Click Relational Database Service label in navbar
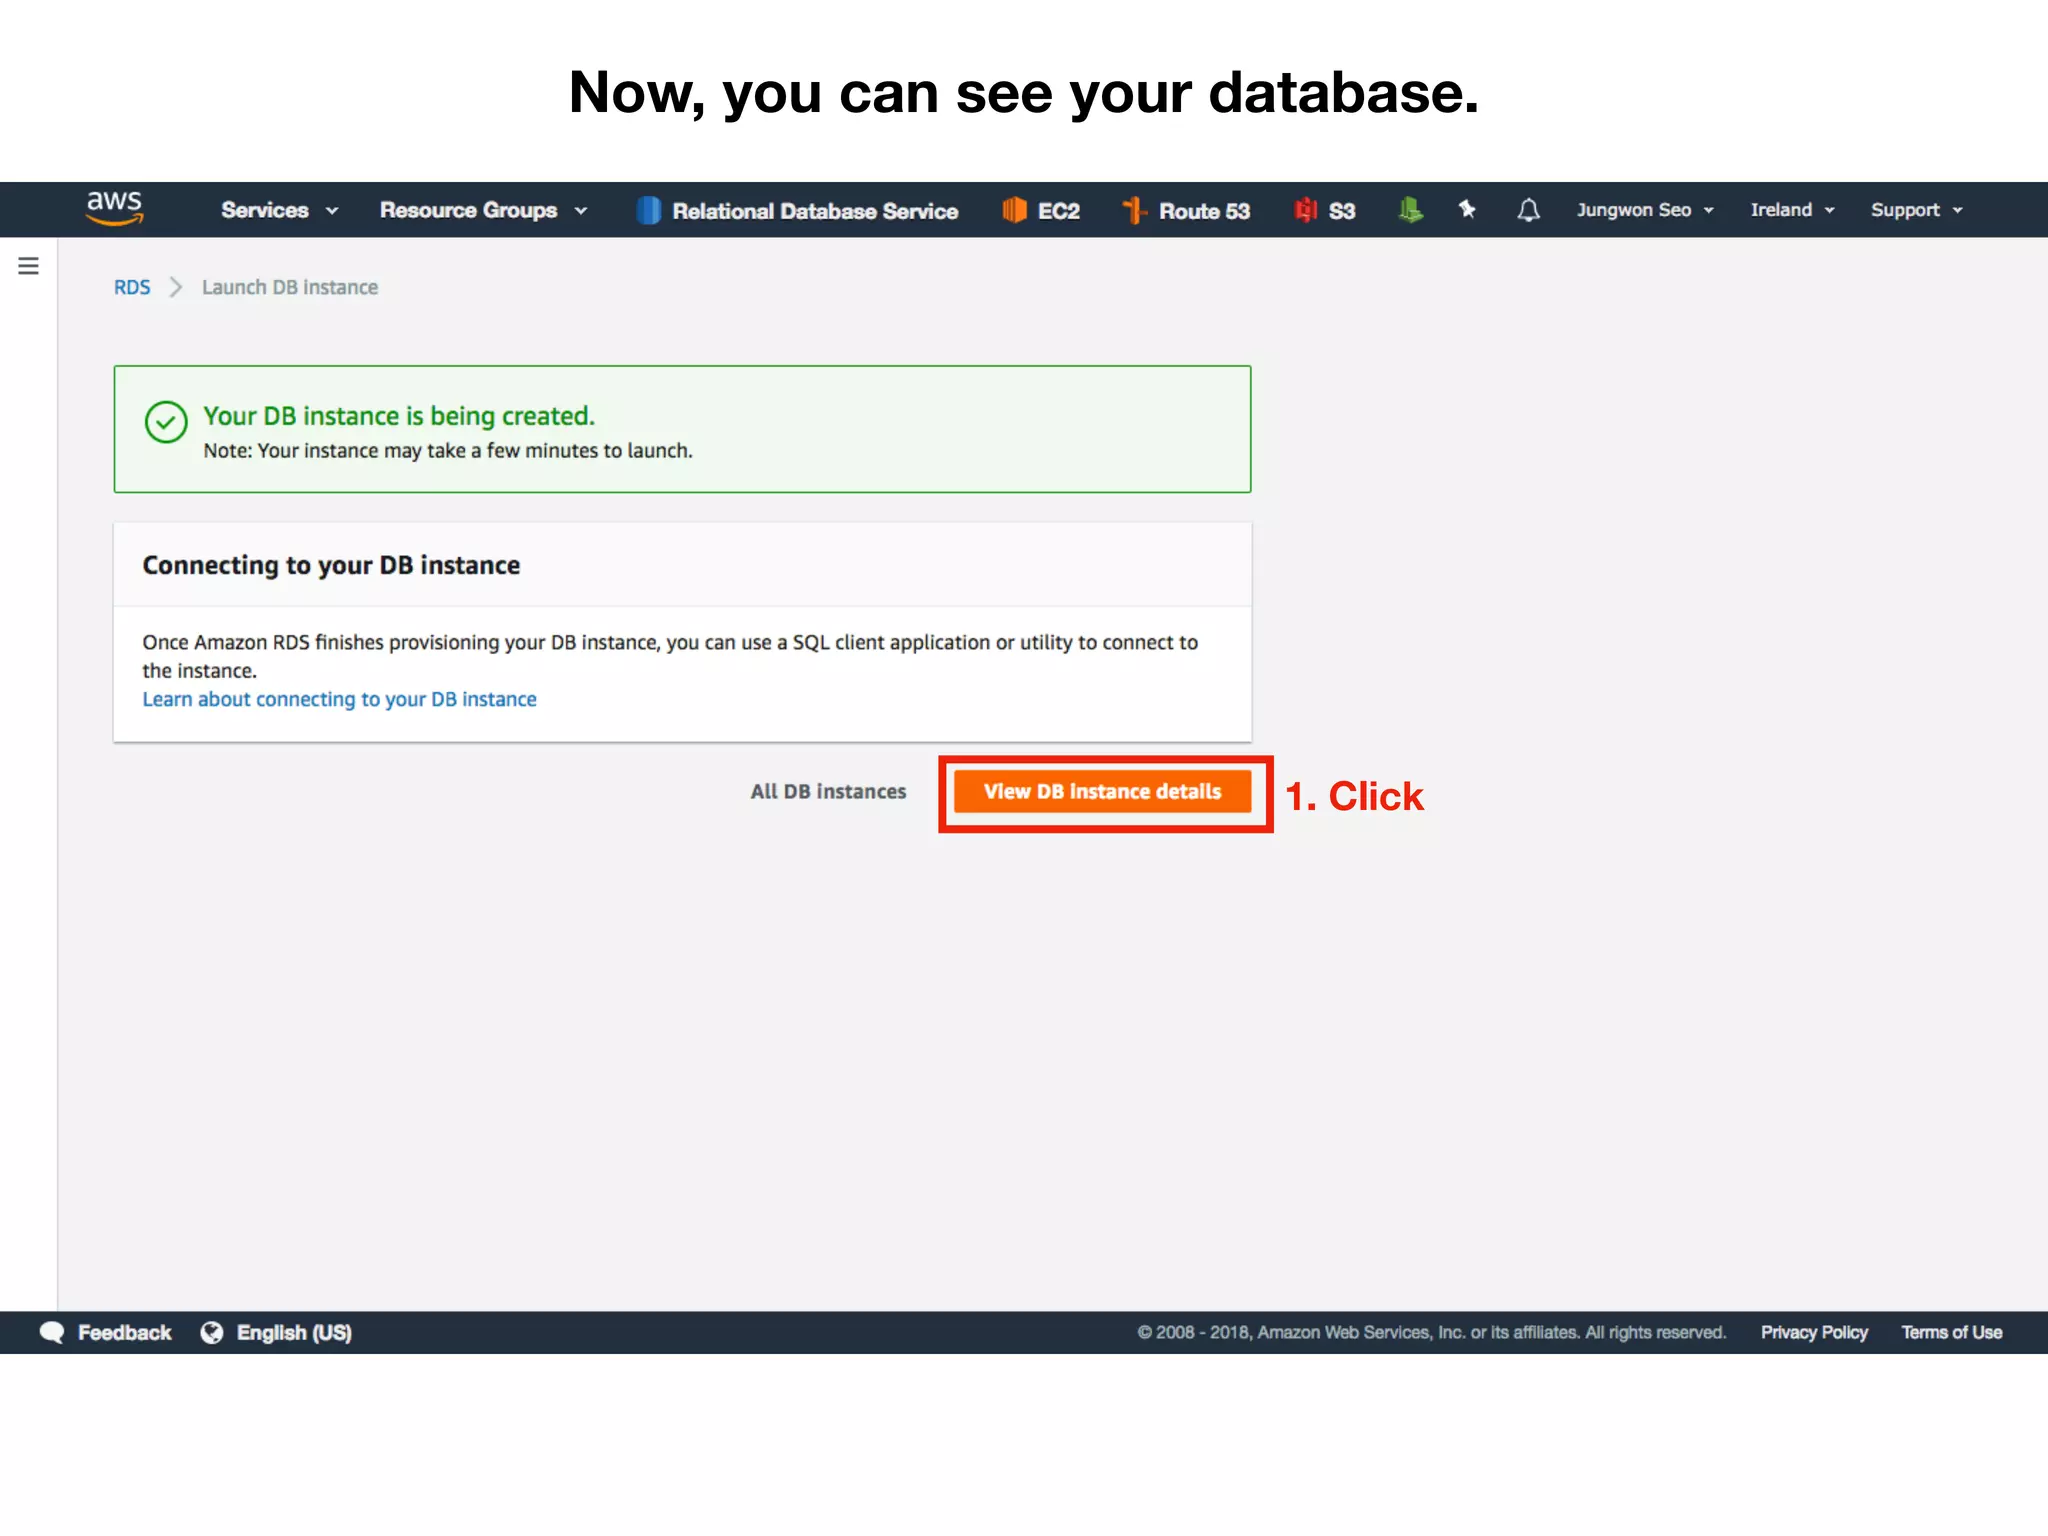Image resolution: width=2048 pixels, height=1536 pixels. (x=815, y=211)
